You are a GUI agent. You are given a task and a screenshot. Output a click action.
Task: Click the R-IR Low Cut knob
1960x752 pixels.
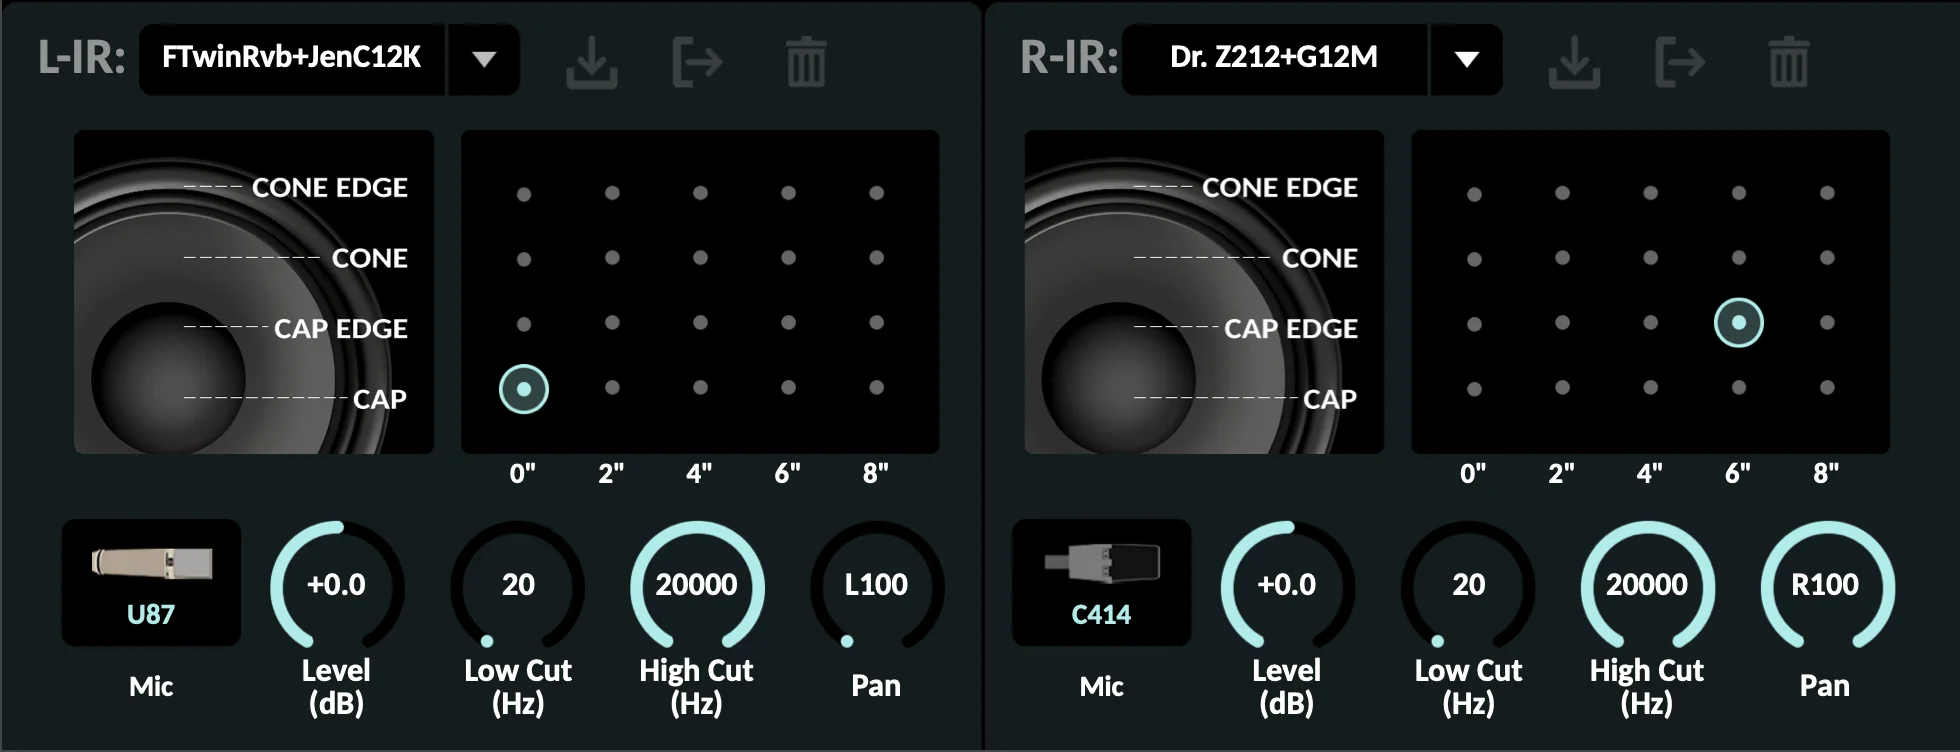point(1468,586)
